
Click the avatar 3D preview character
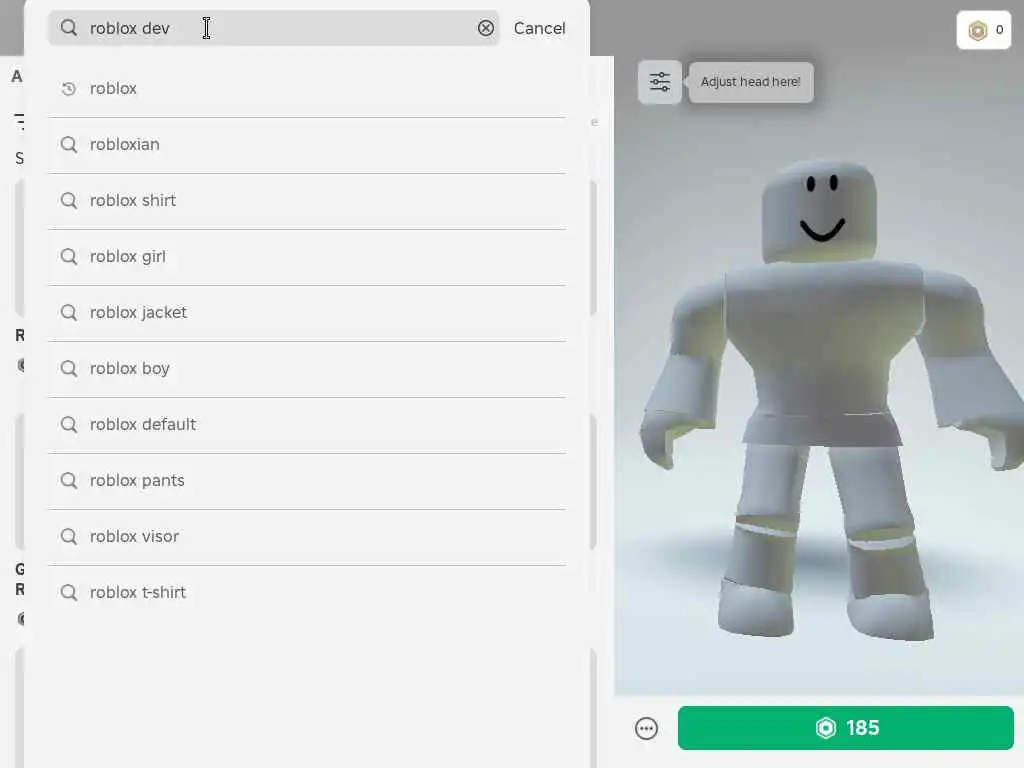(829, 398)
